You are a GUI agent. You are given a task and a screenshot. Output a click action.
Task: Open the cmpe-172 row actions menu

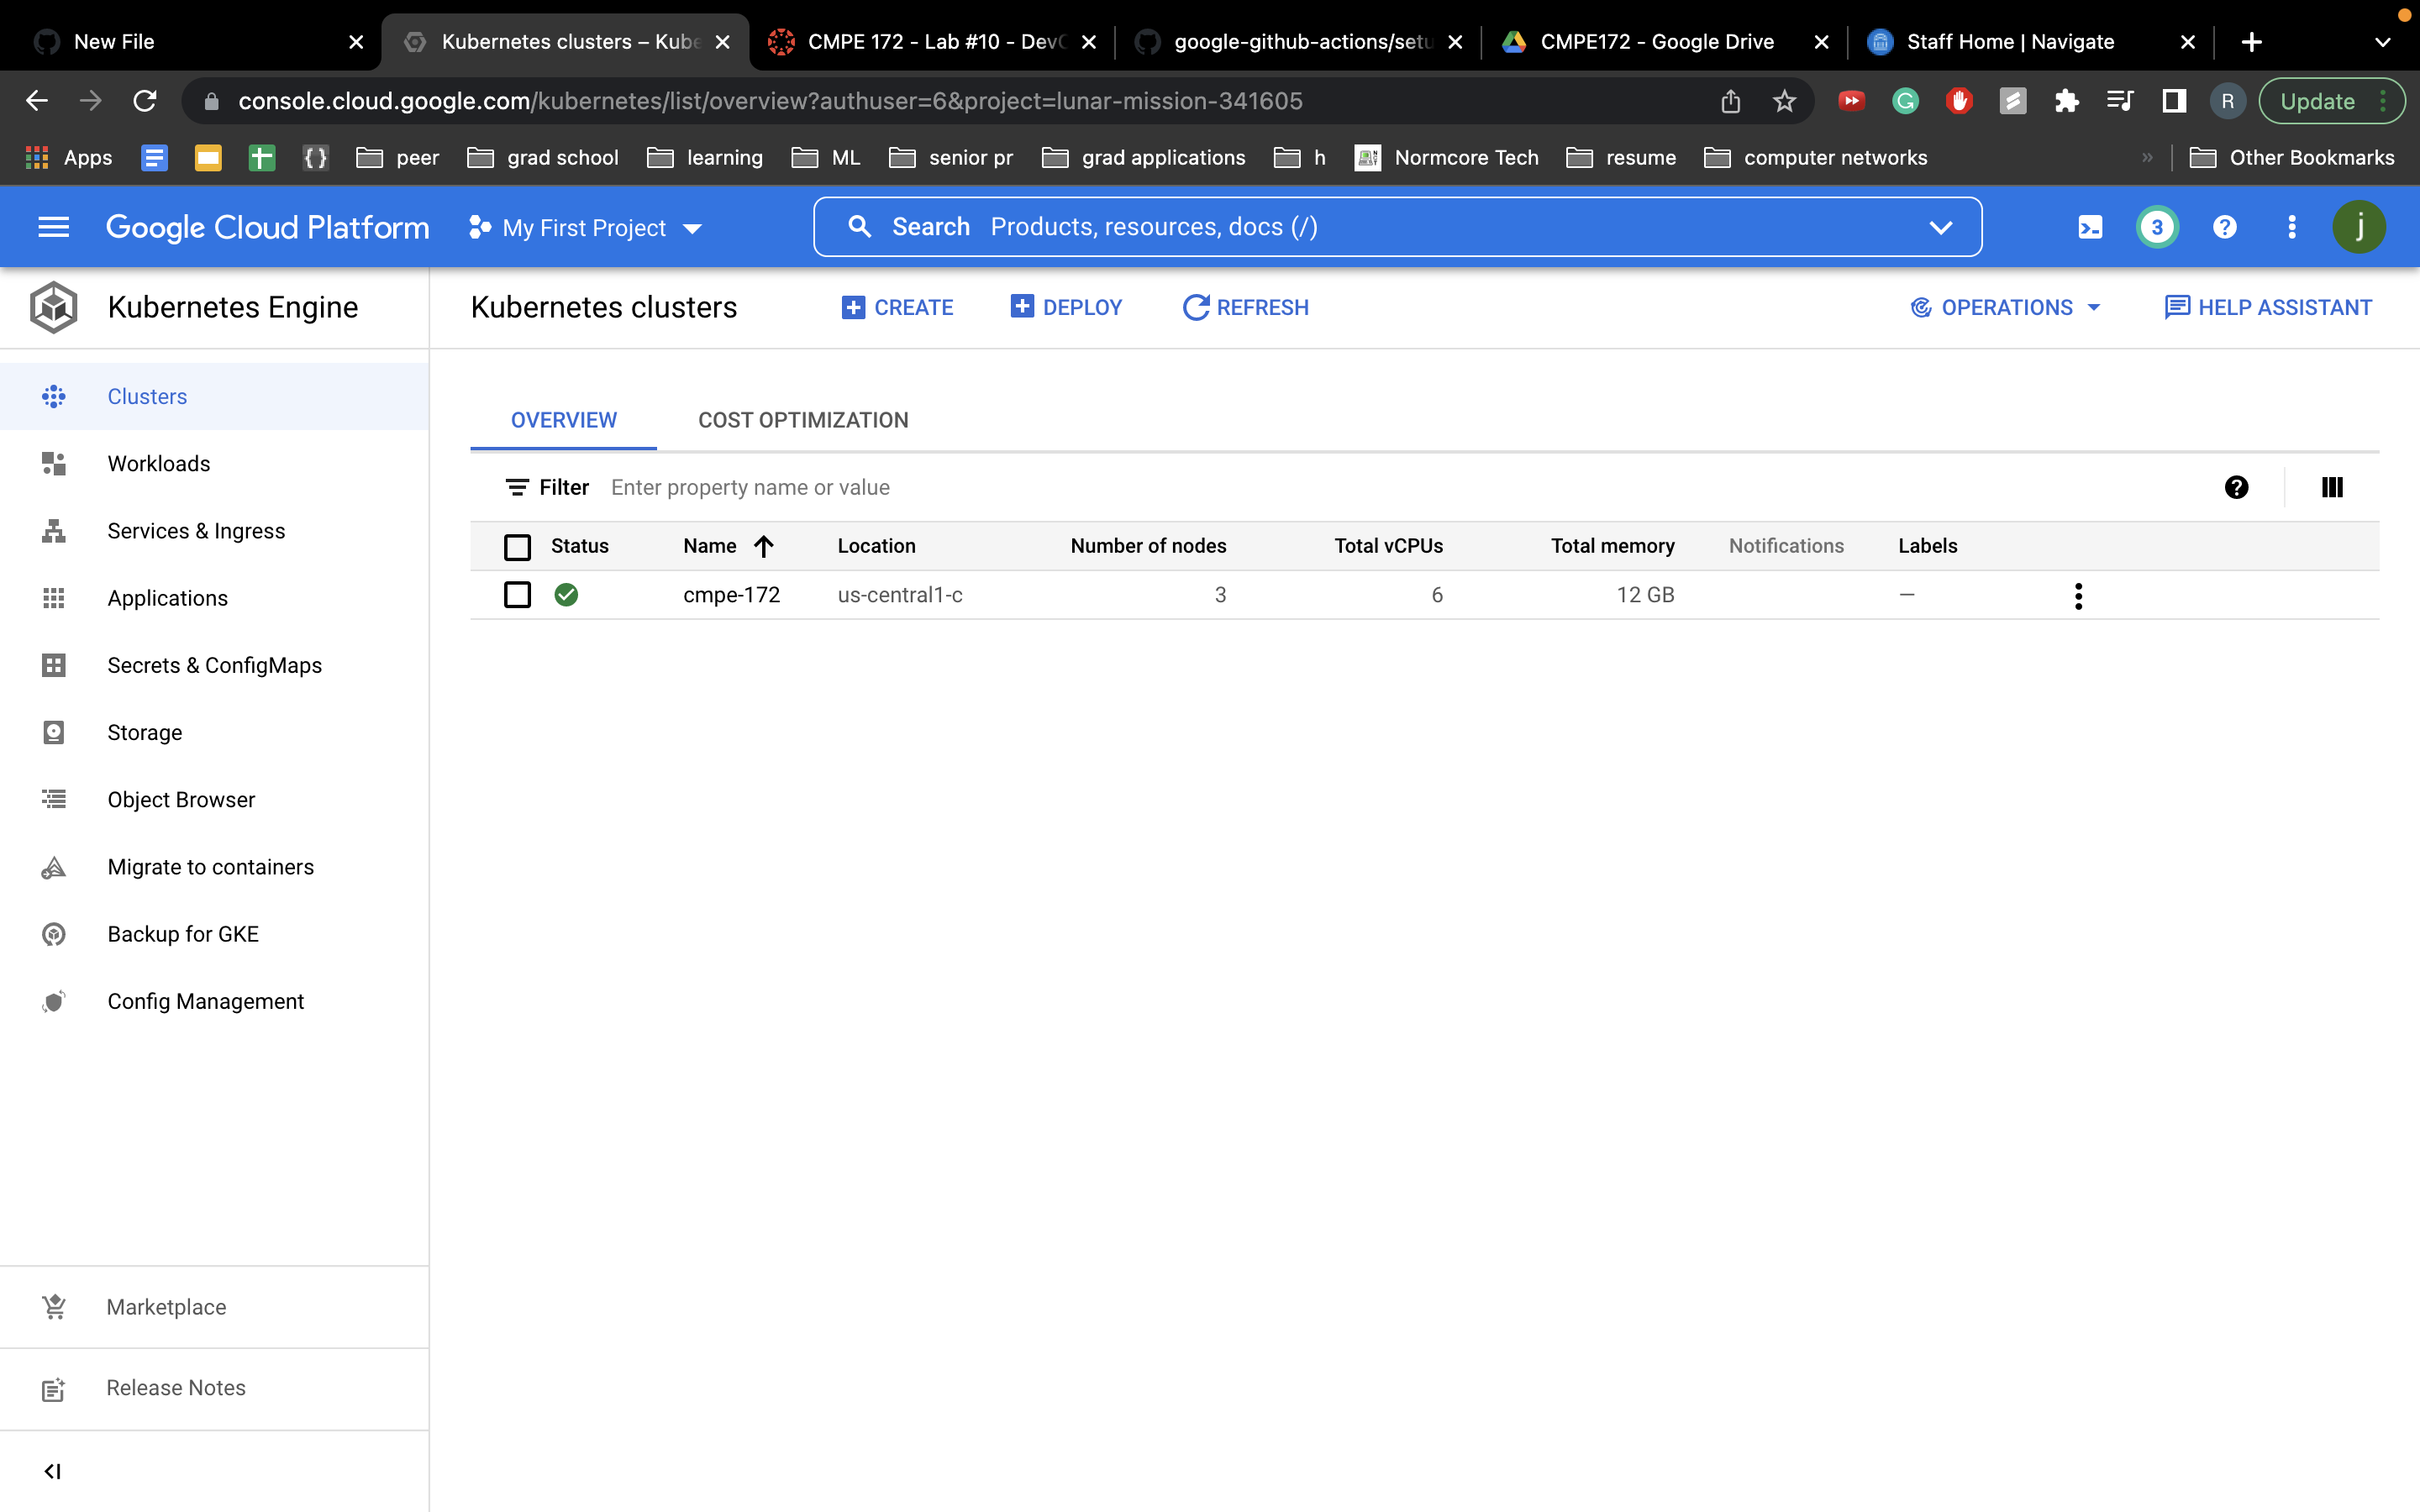point(2078,596)
